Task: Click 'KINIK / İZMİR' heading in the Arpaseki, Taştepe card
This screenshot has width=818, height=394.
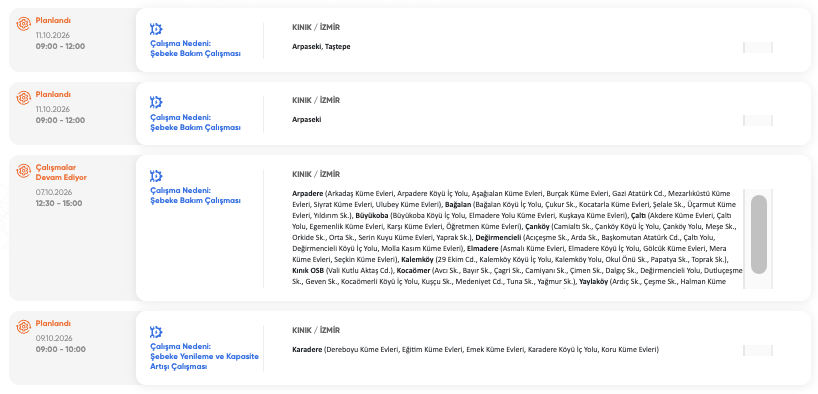Action: (x=316, y=28)
